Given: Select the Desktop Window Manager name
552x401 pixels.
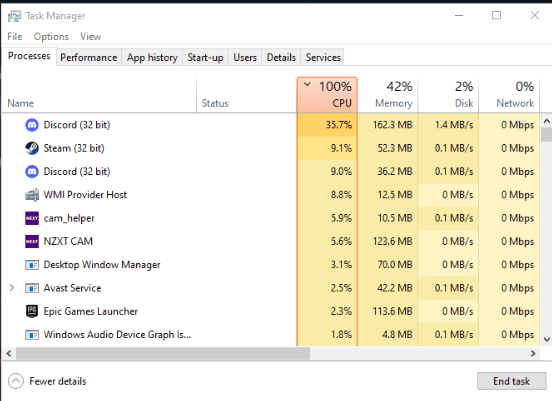Looking at the screenshot, I should pos(102,265).
